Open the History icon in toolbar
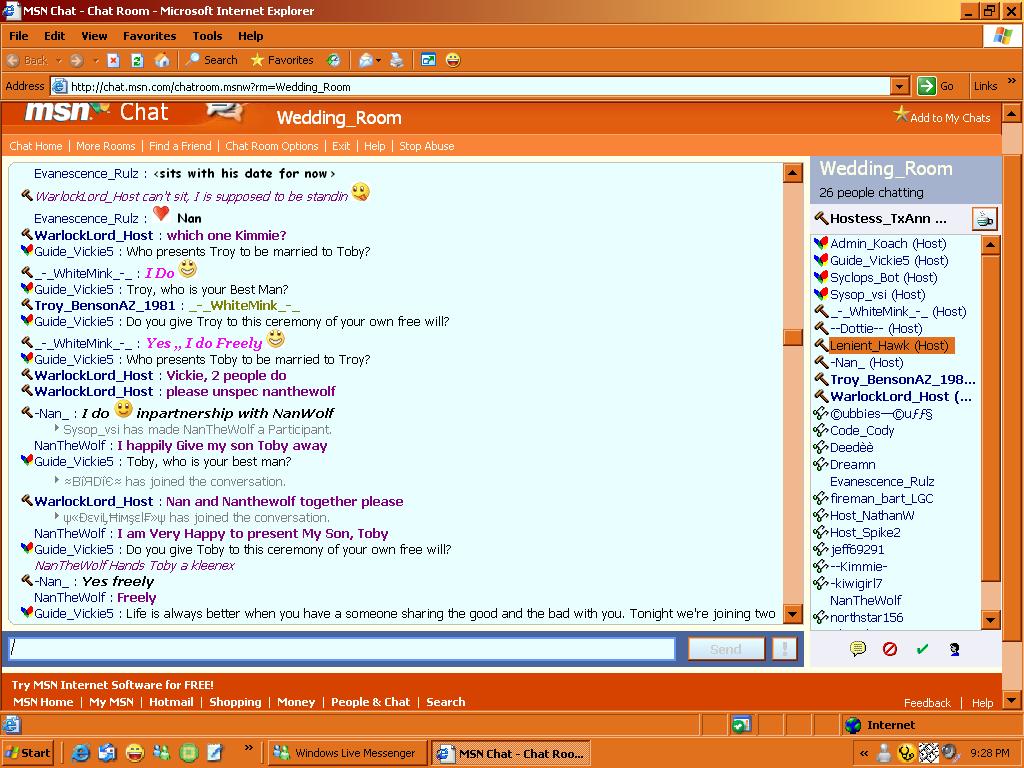Image resolution: width=1024 pixels, height=768 pixels. click(x=334, y=60)
